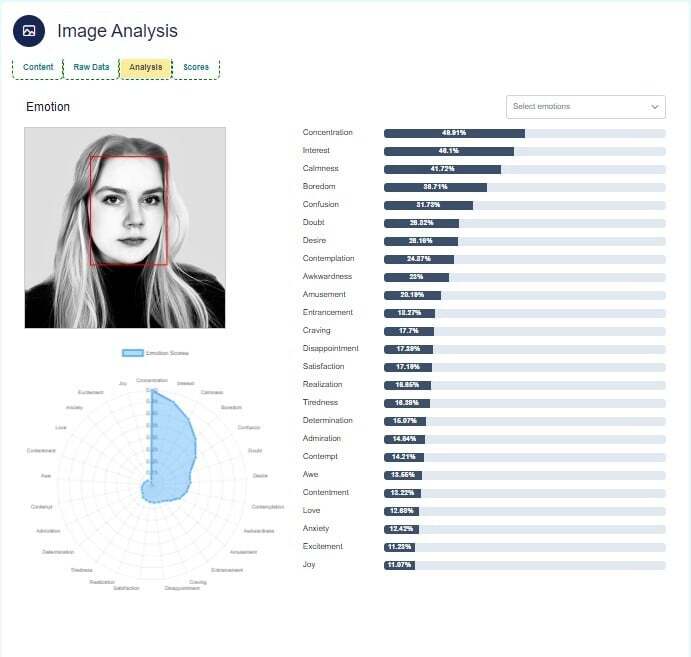691x657 pixels.
Task: Click the Excitement emotion label in list
Action: click(323, 547)
